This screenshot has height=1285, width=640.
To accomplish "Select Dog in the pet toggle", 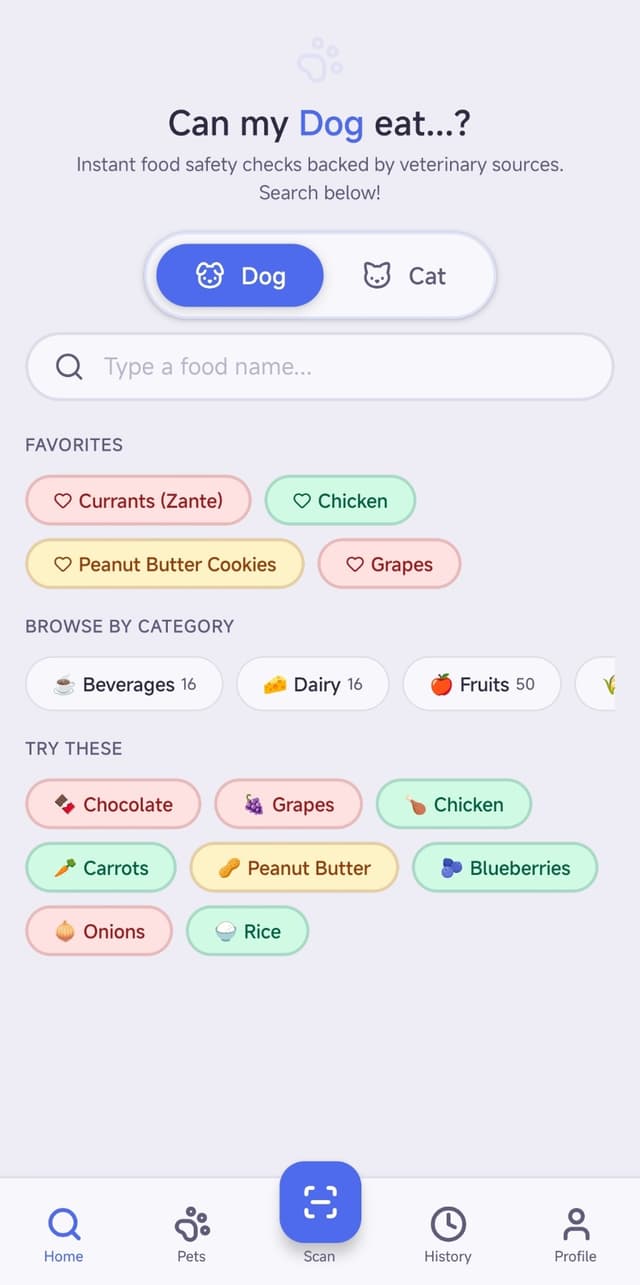I will pos(240,276).
